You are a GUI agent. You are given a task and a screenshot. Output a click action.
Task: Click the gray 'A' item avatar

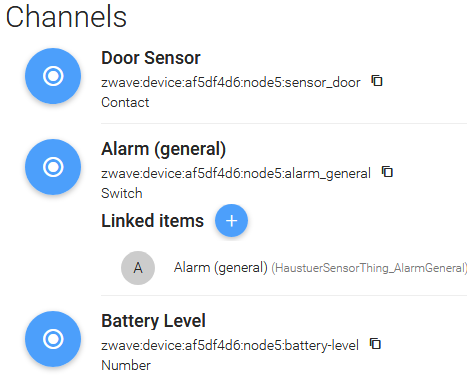click(x=138, y=268)
